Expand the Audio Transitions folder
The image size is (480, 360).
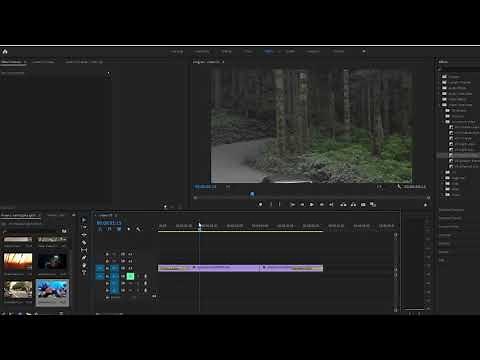coord(440,94)
